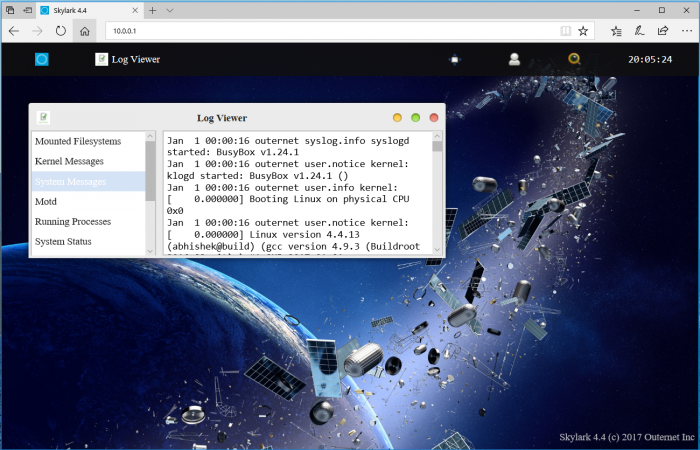Click the log list scrollbar thumb
The height and width of the screenshot is (450, 700).
[150, 171]
